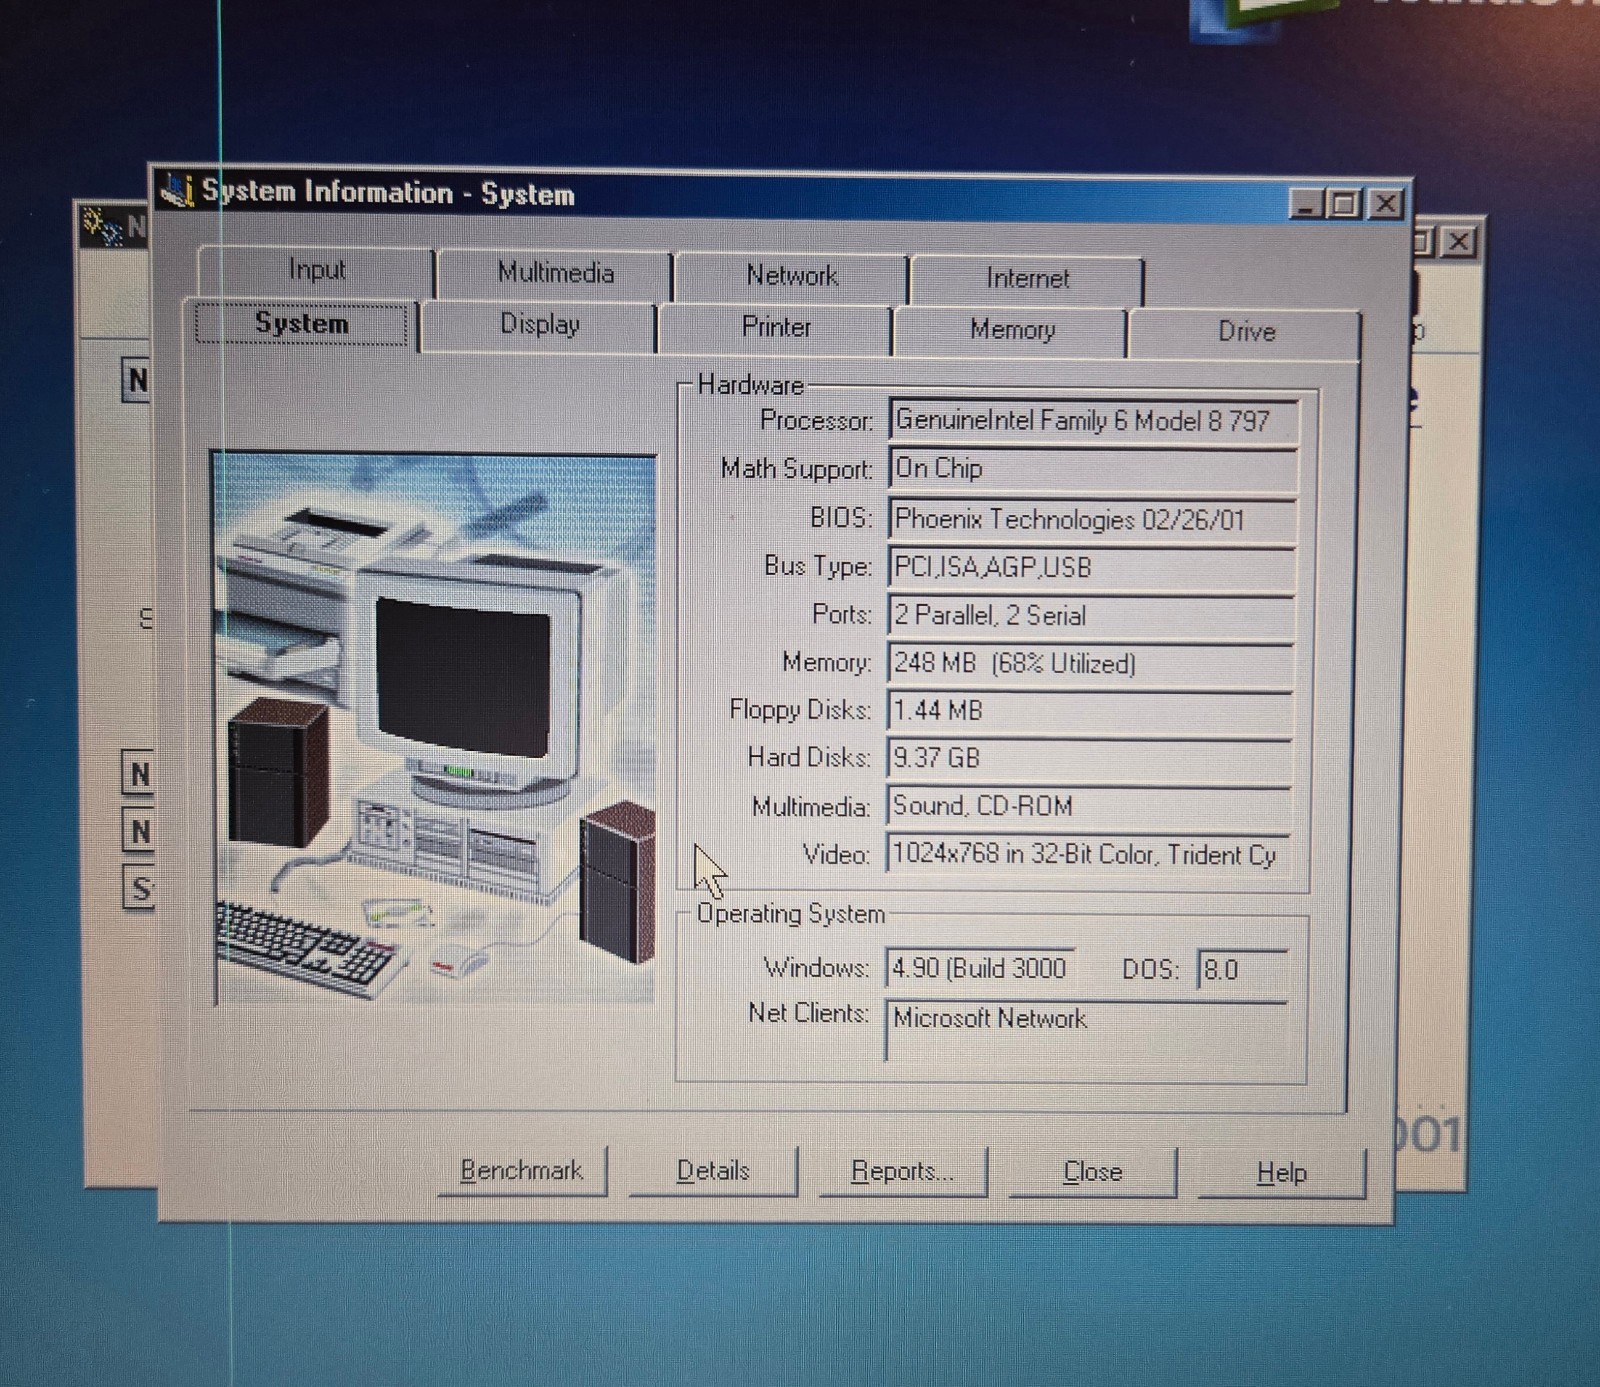Click the Windows version field 4.90
The width and height of the screenshot is (1600, 1387).
[980, 969]
